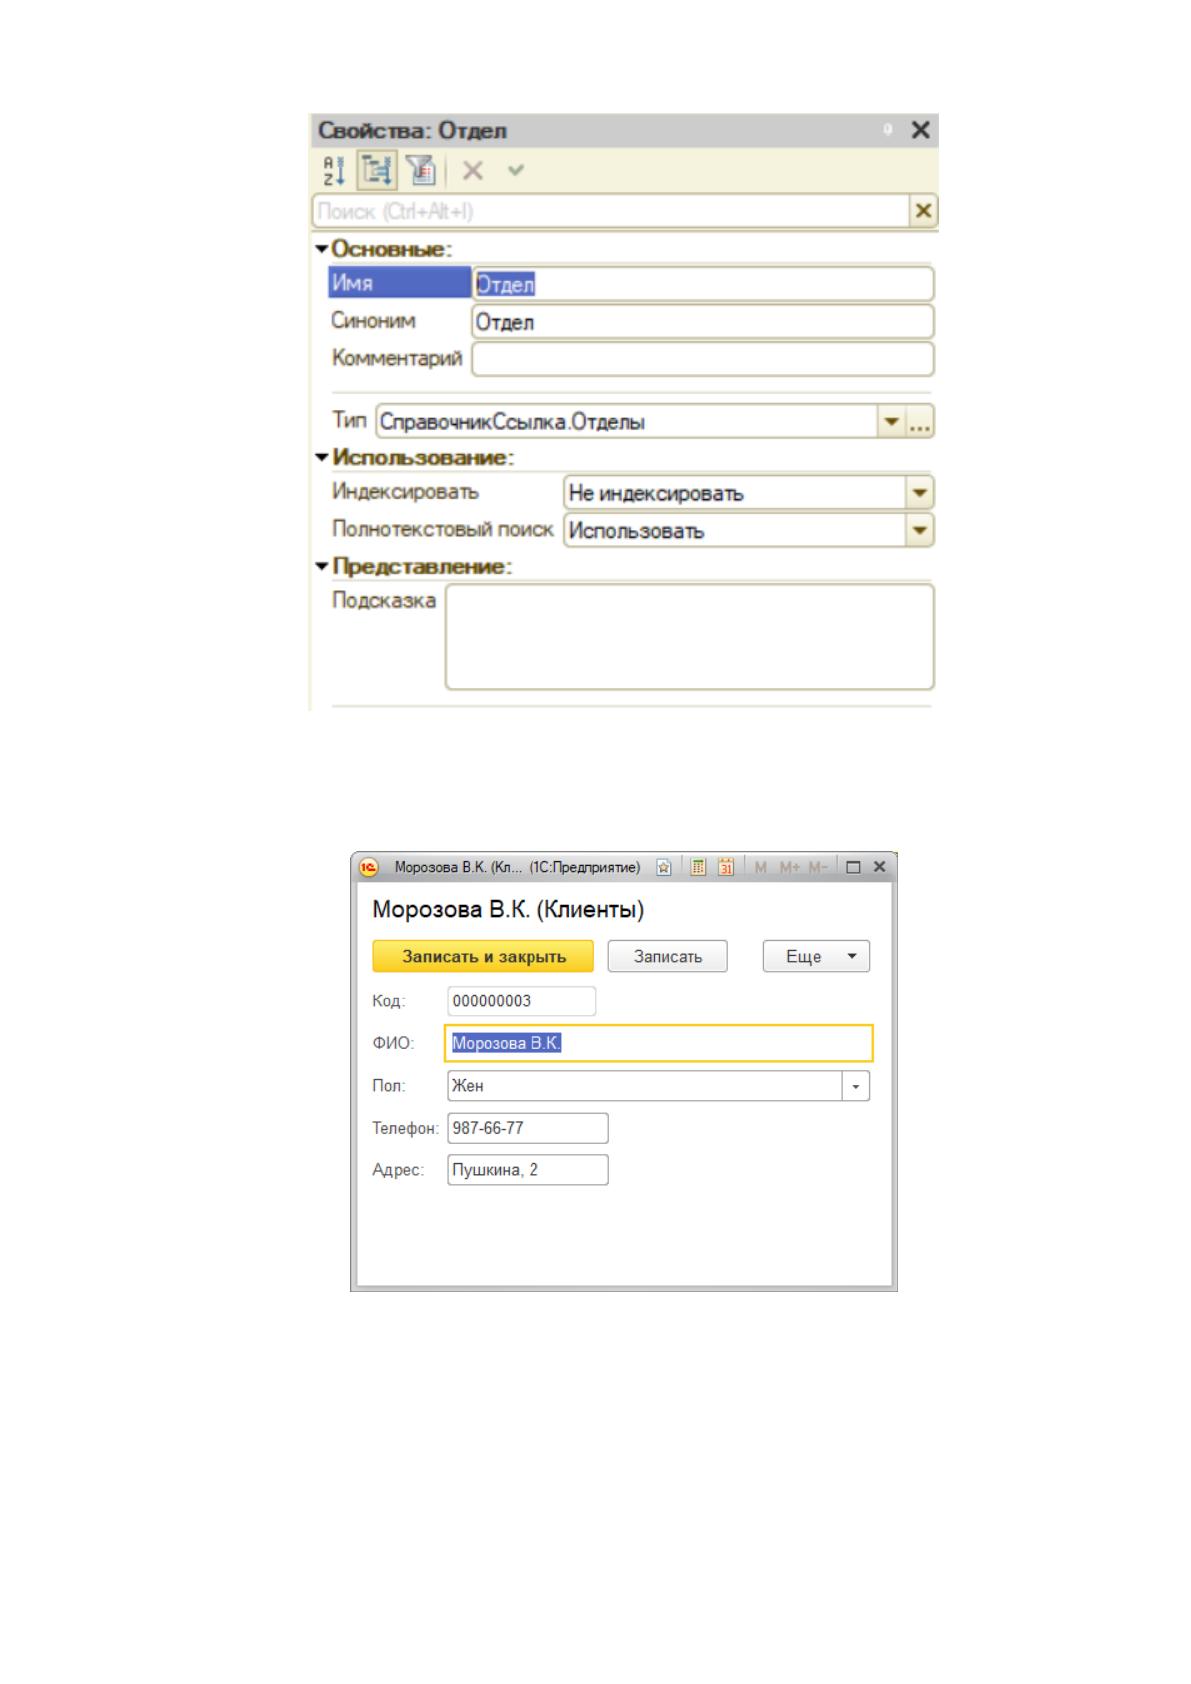Toggle the categorized properties view icon
Screen dimensions: 1191x1684
[377, 171]
